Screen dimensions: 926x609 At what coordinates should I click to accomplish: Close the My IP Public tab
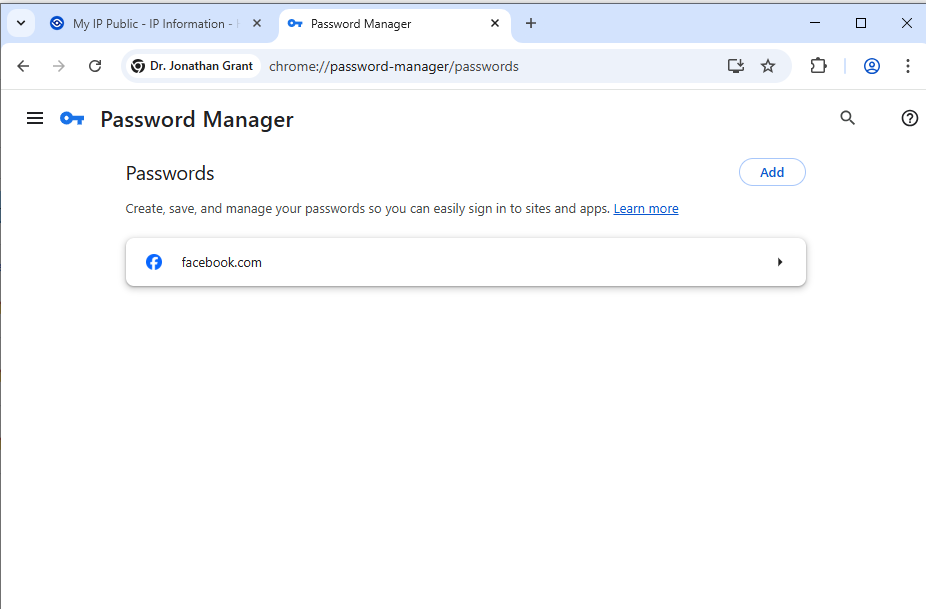(258, 24)
